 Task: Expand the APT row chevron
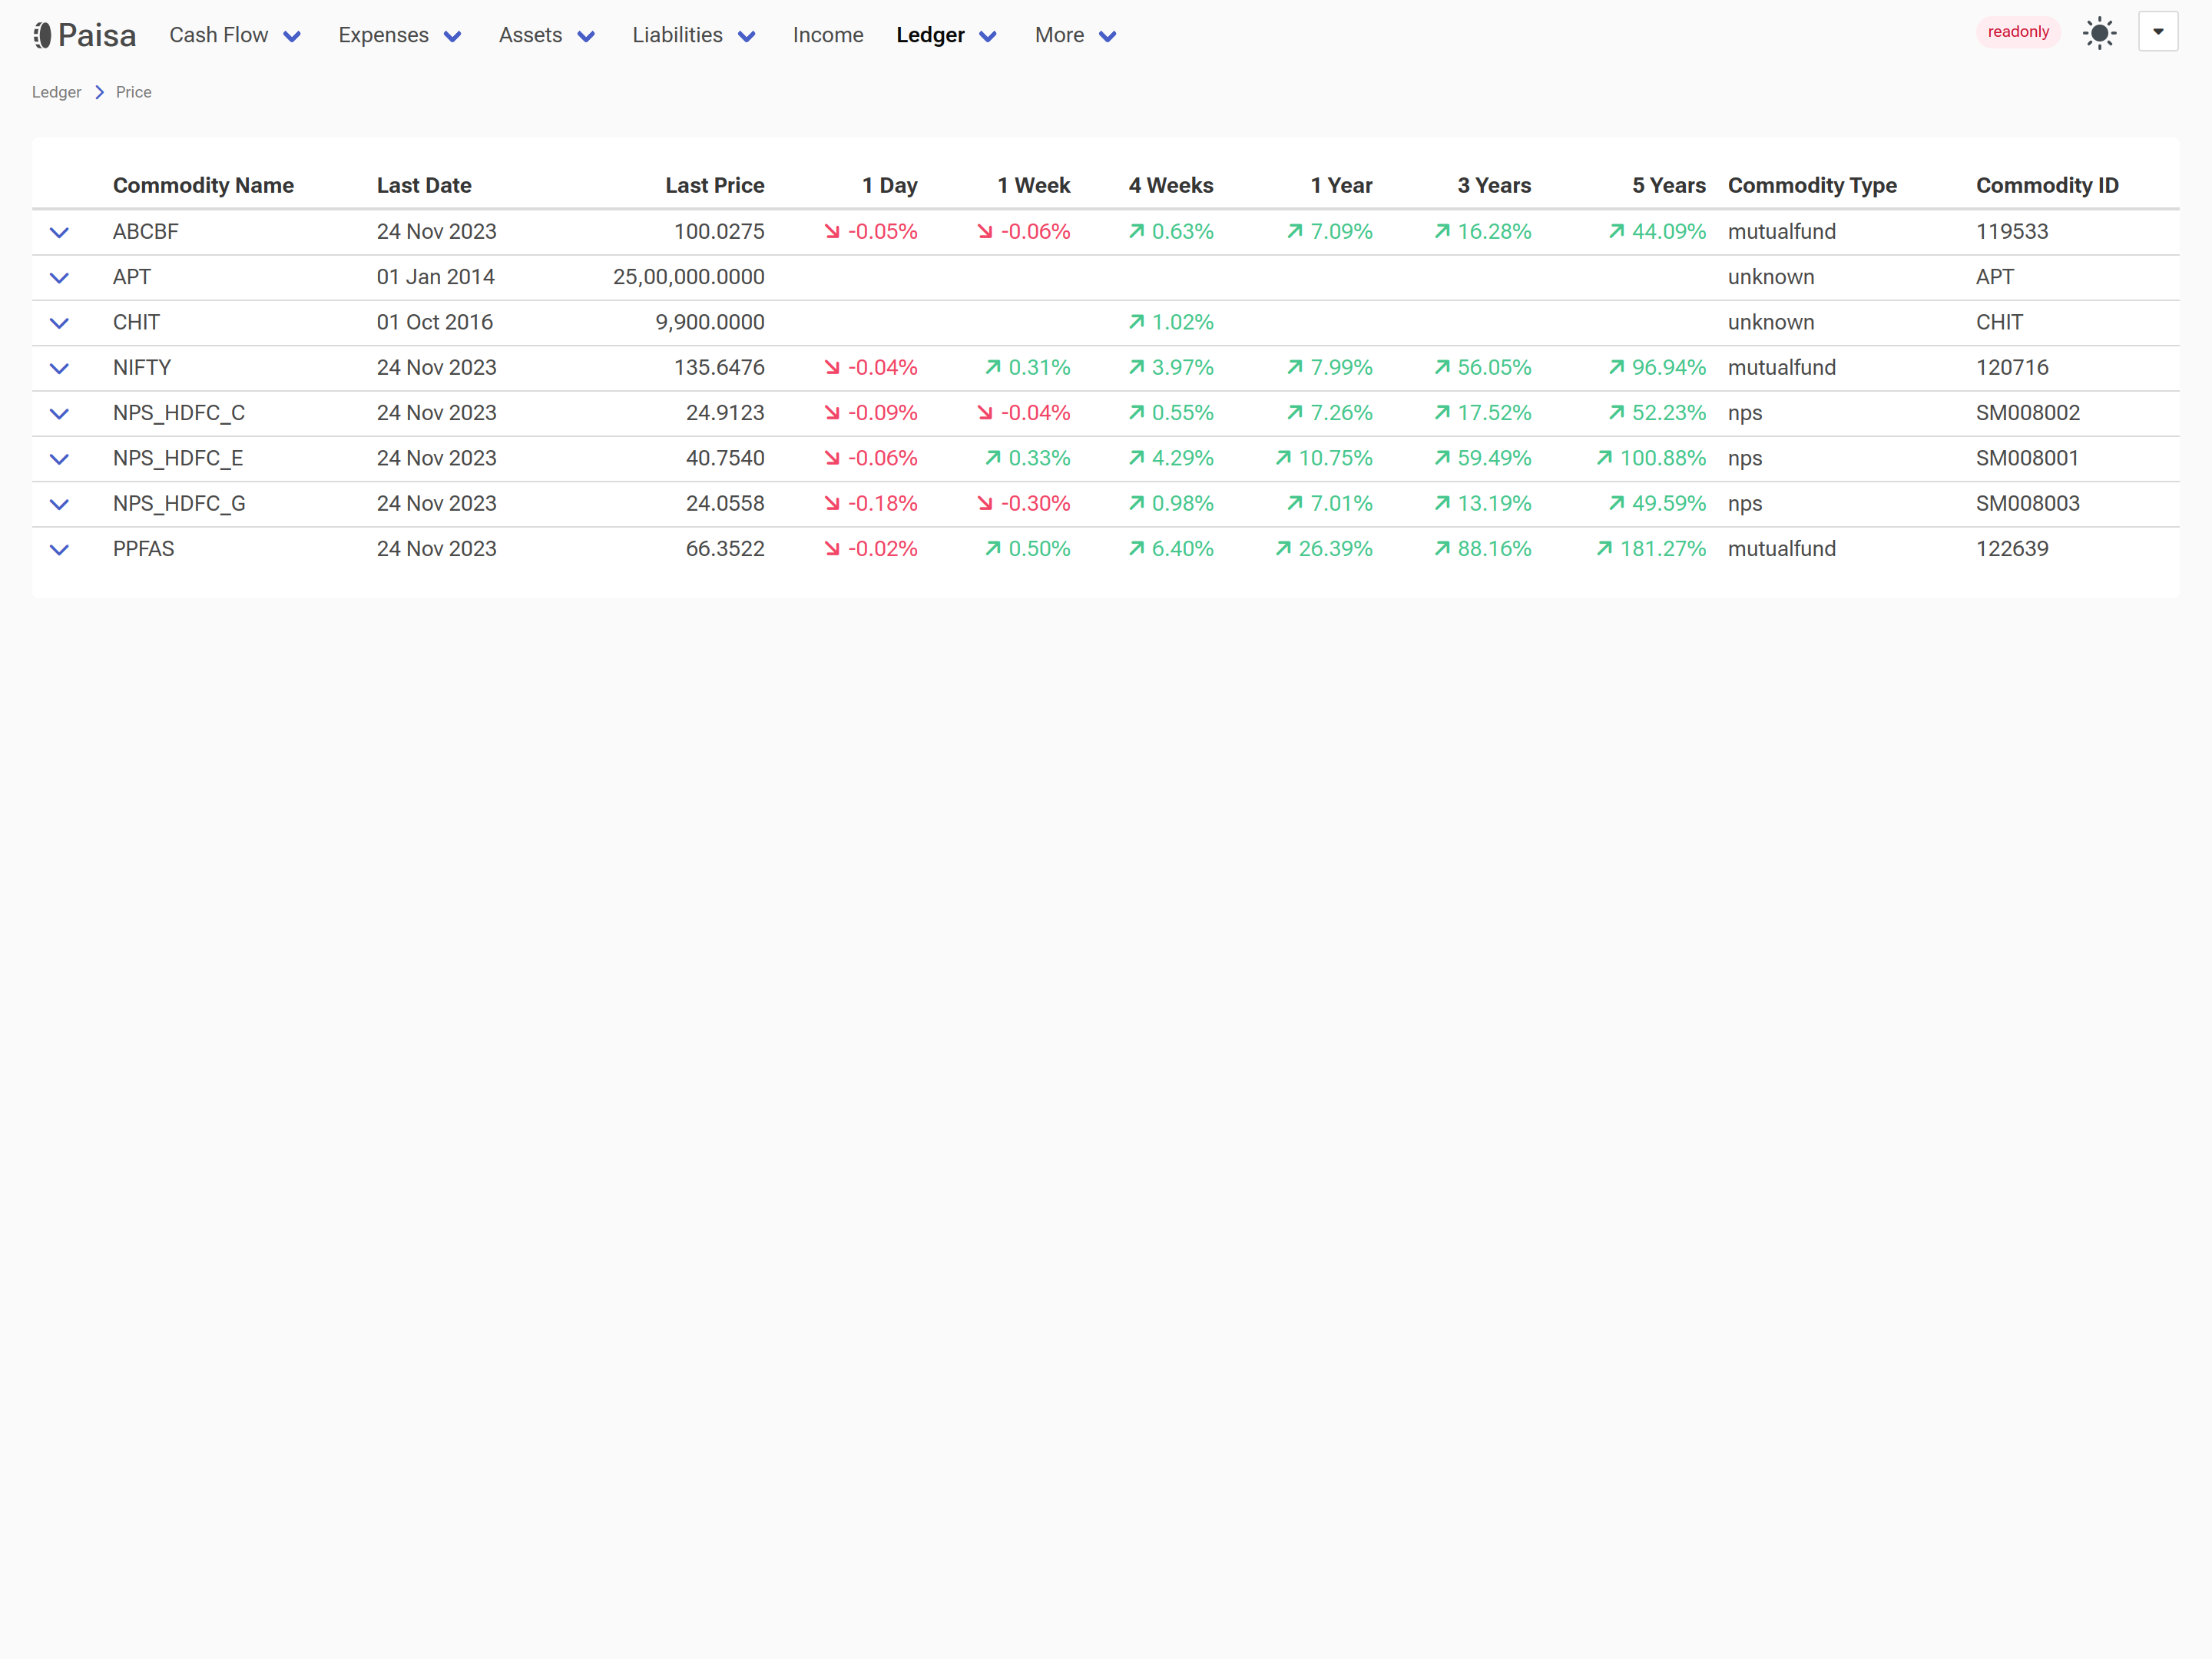59,277
